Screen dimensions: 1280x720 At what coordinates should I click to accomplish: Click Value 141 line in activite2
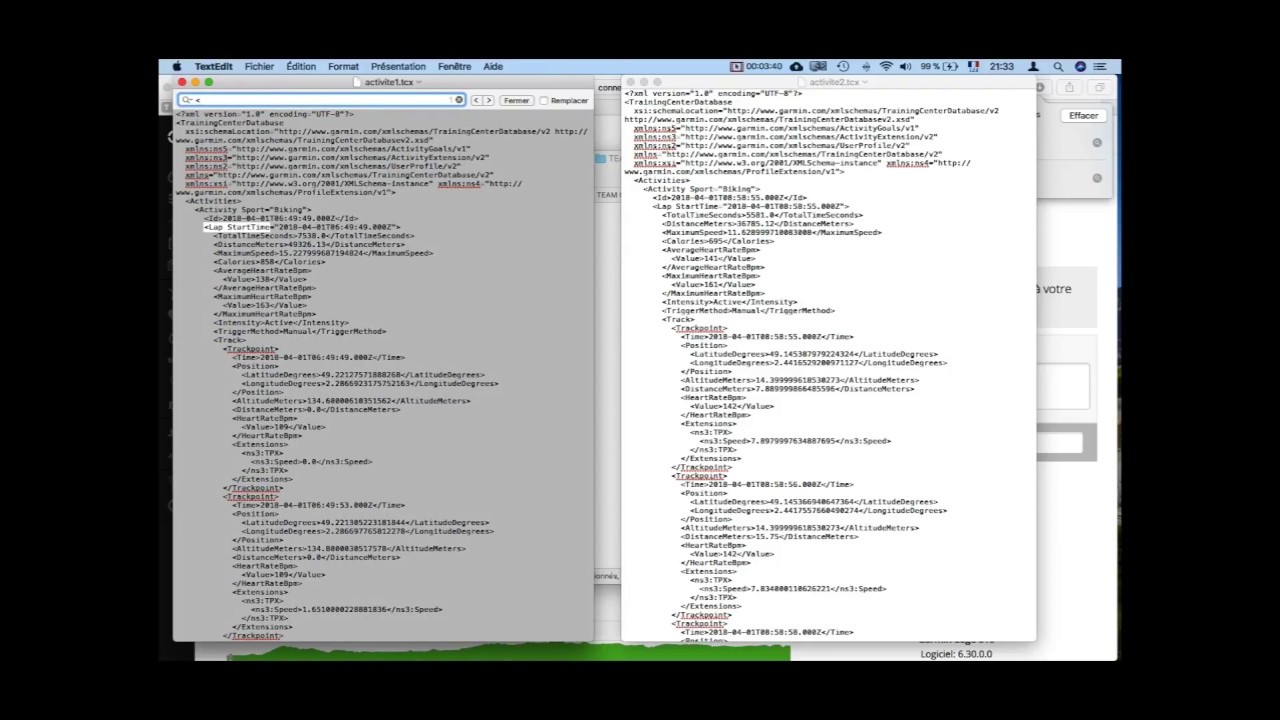coord(714,258)
